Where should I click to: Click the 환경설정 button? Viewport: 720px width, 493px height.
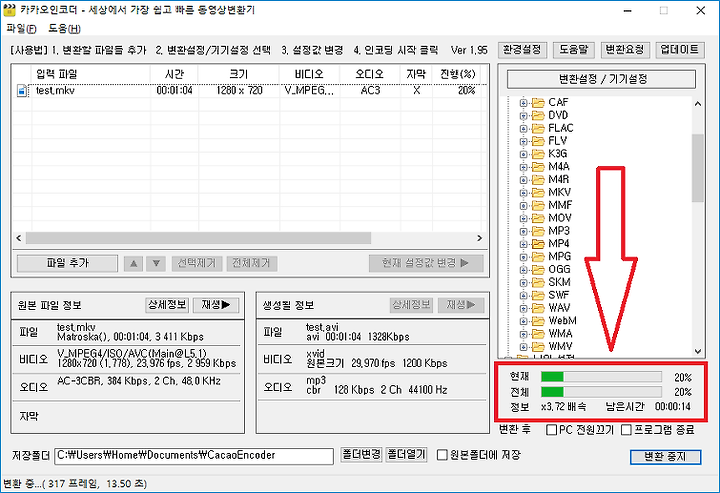[522, 50]
